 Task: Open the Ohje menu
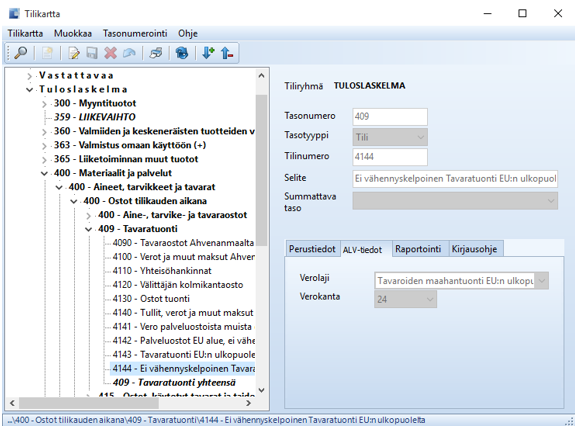188,33
